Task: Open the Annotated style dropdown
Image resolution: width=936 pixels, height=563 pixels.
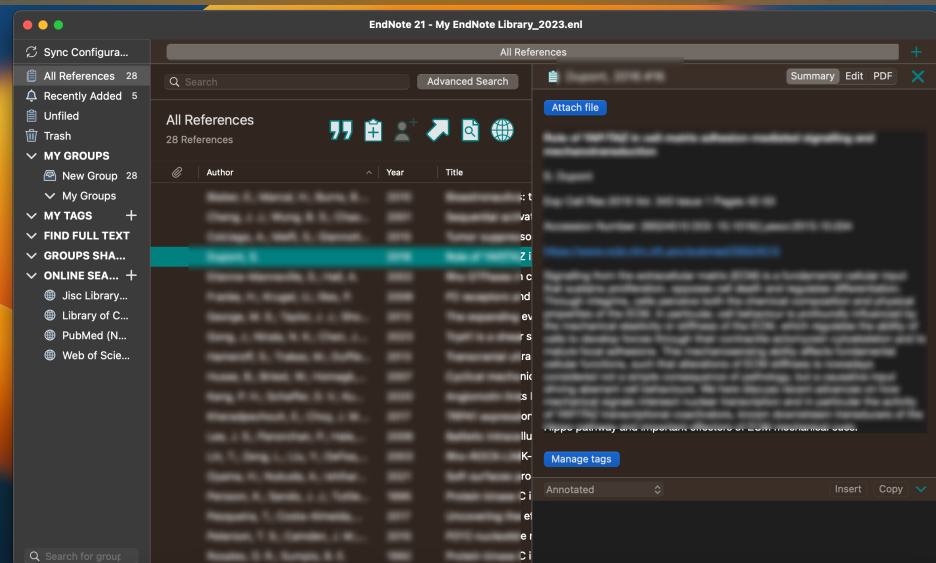Action: pyautogui.click(x=603, y=490)
